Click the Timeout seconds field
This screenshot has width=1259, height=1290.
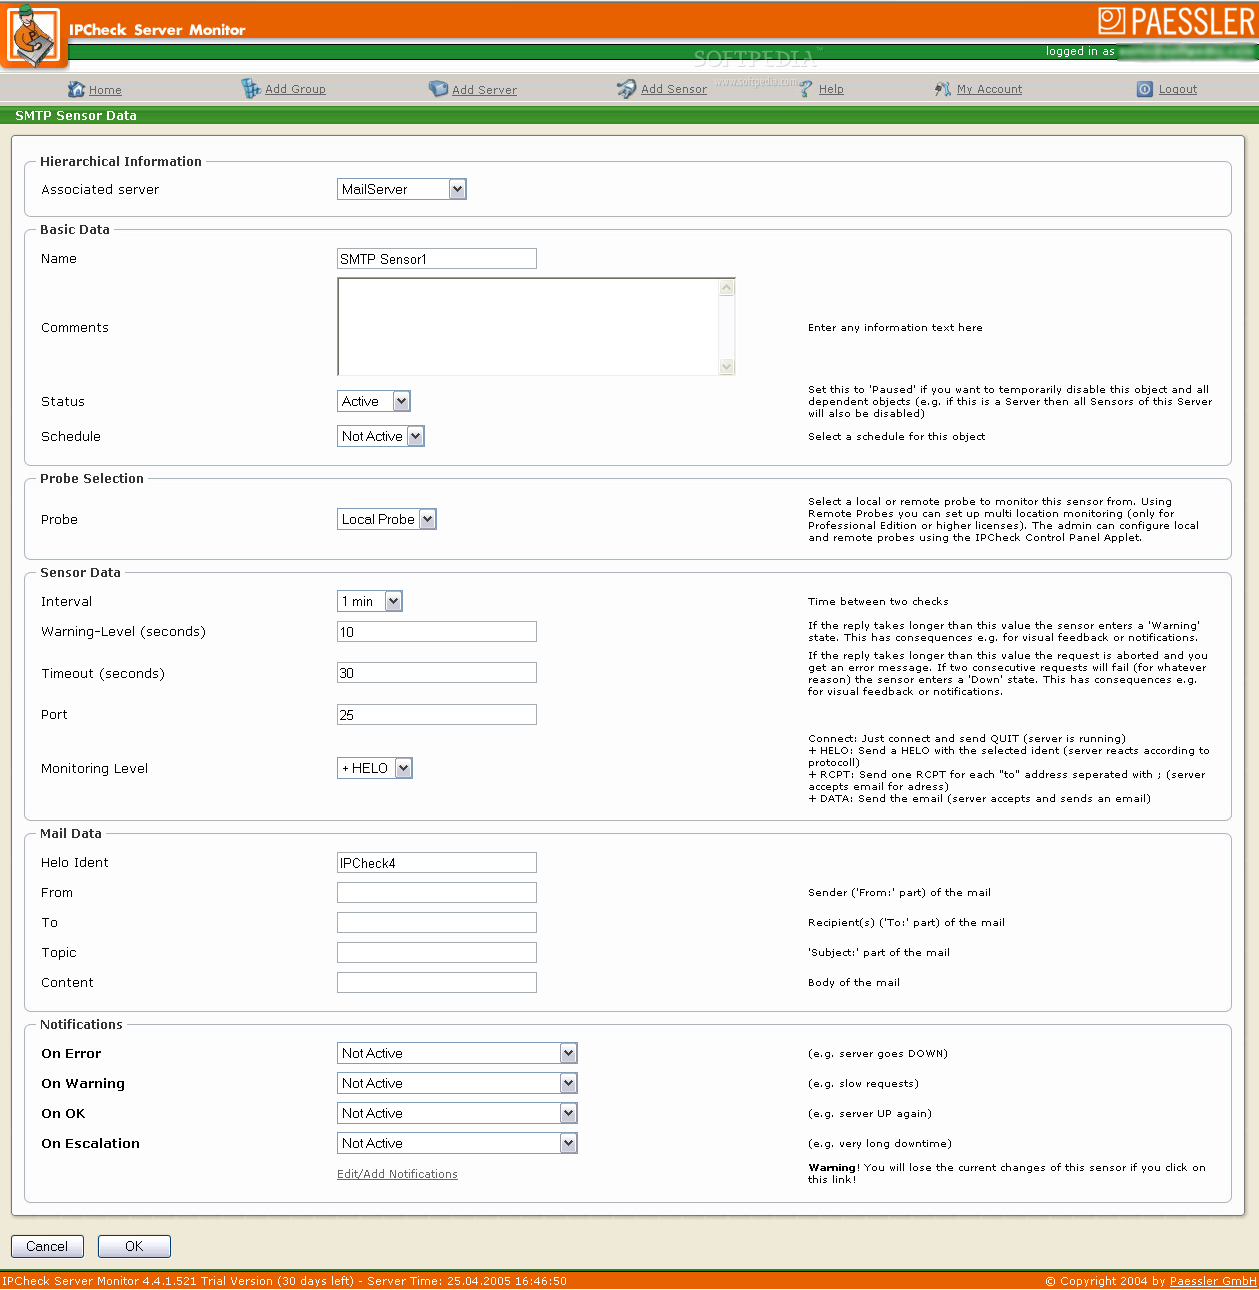(x=437, y=673)
